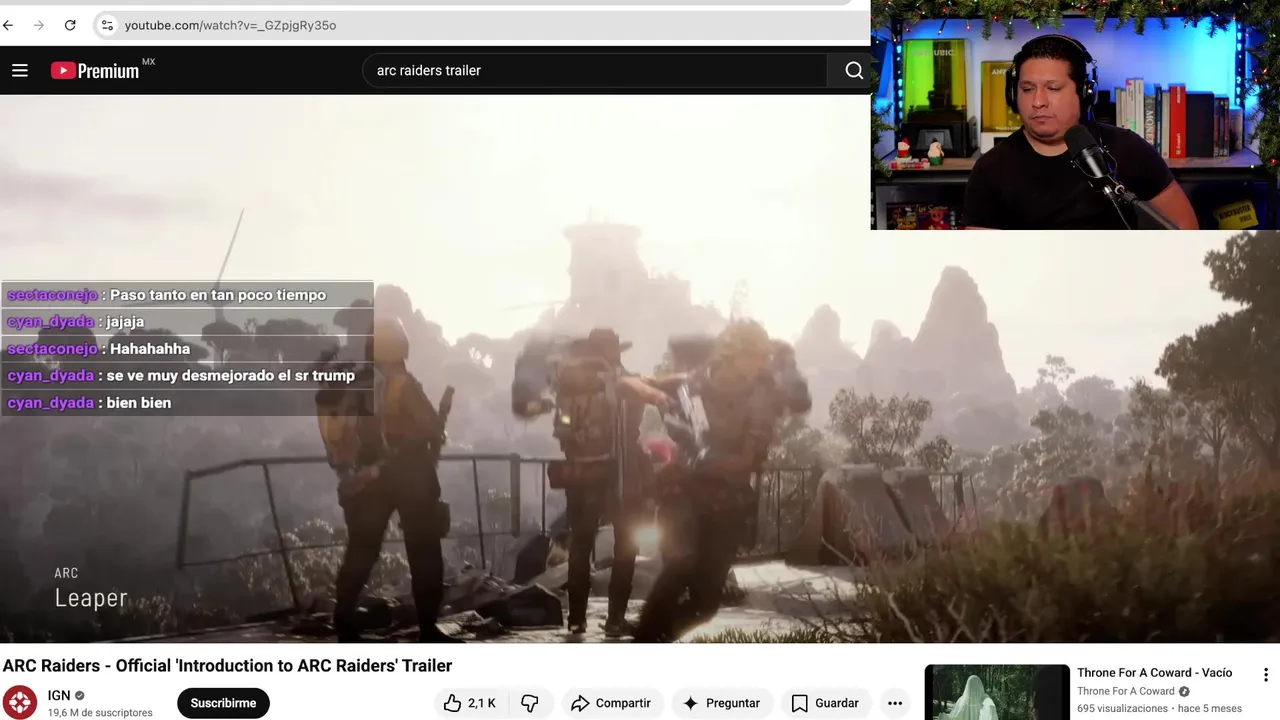Image resolution: width=1280 pixels, height=720 pixels.
Task: Reload the page with the refresh icon
Action: pos(70,25)
